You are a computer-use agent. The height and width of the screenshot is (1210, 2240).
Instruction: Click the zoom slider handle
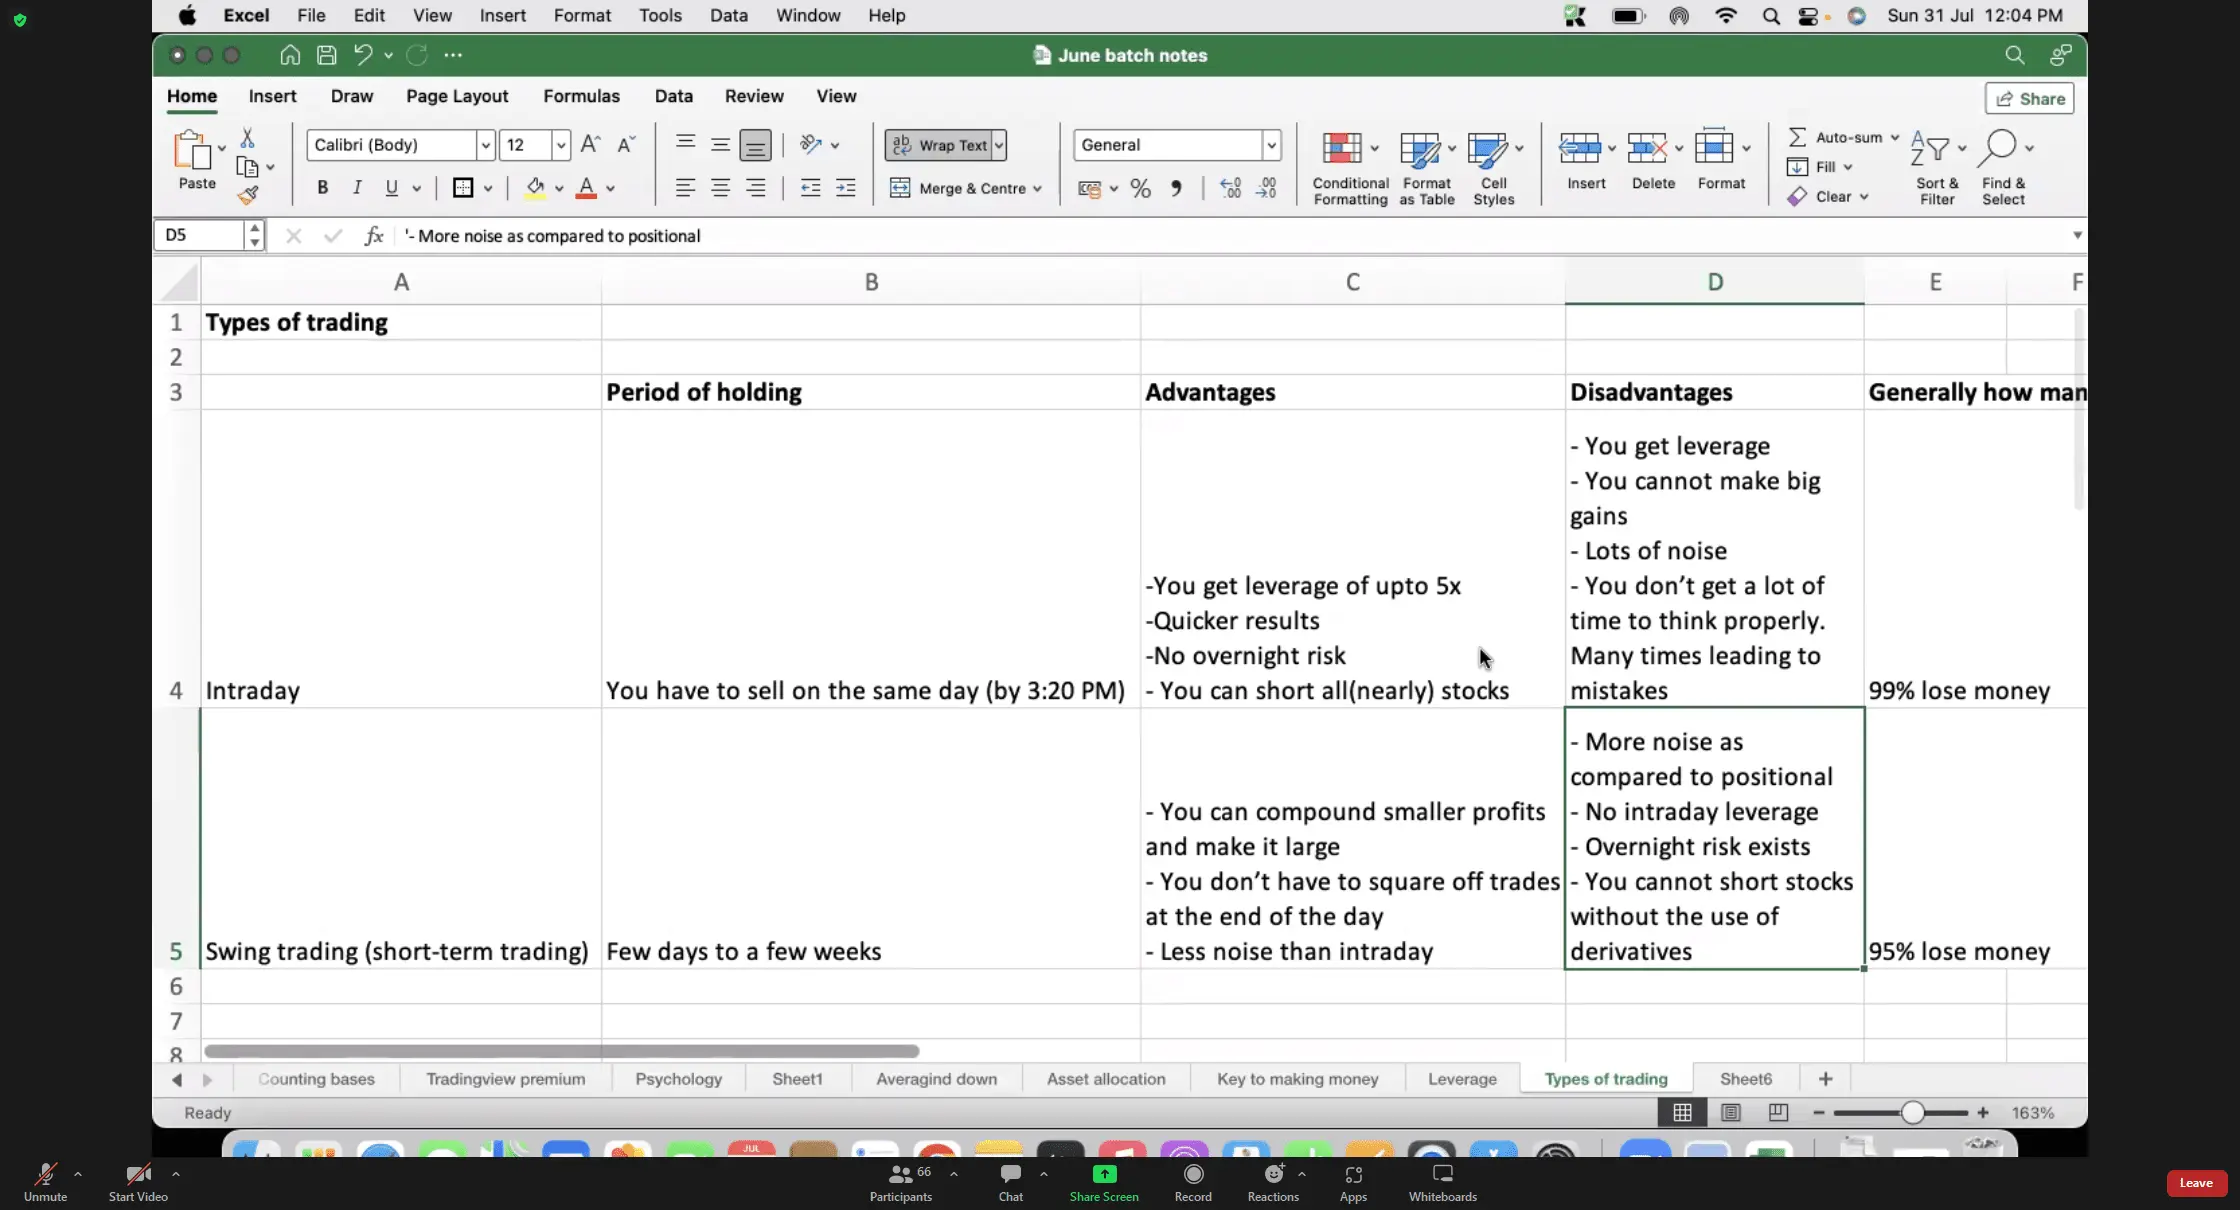(x=1912, y=1112)
